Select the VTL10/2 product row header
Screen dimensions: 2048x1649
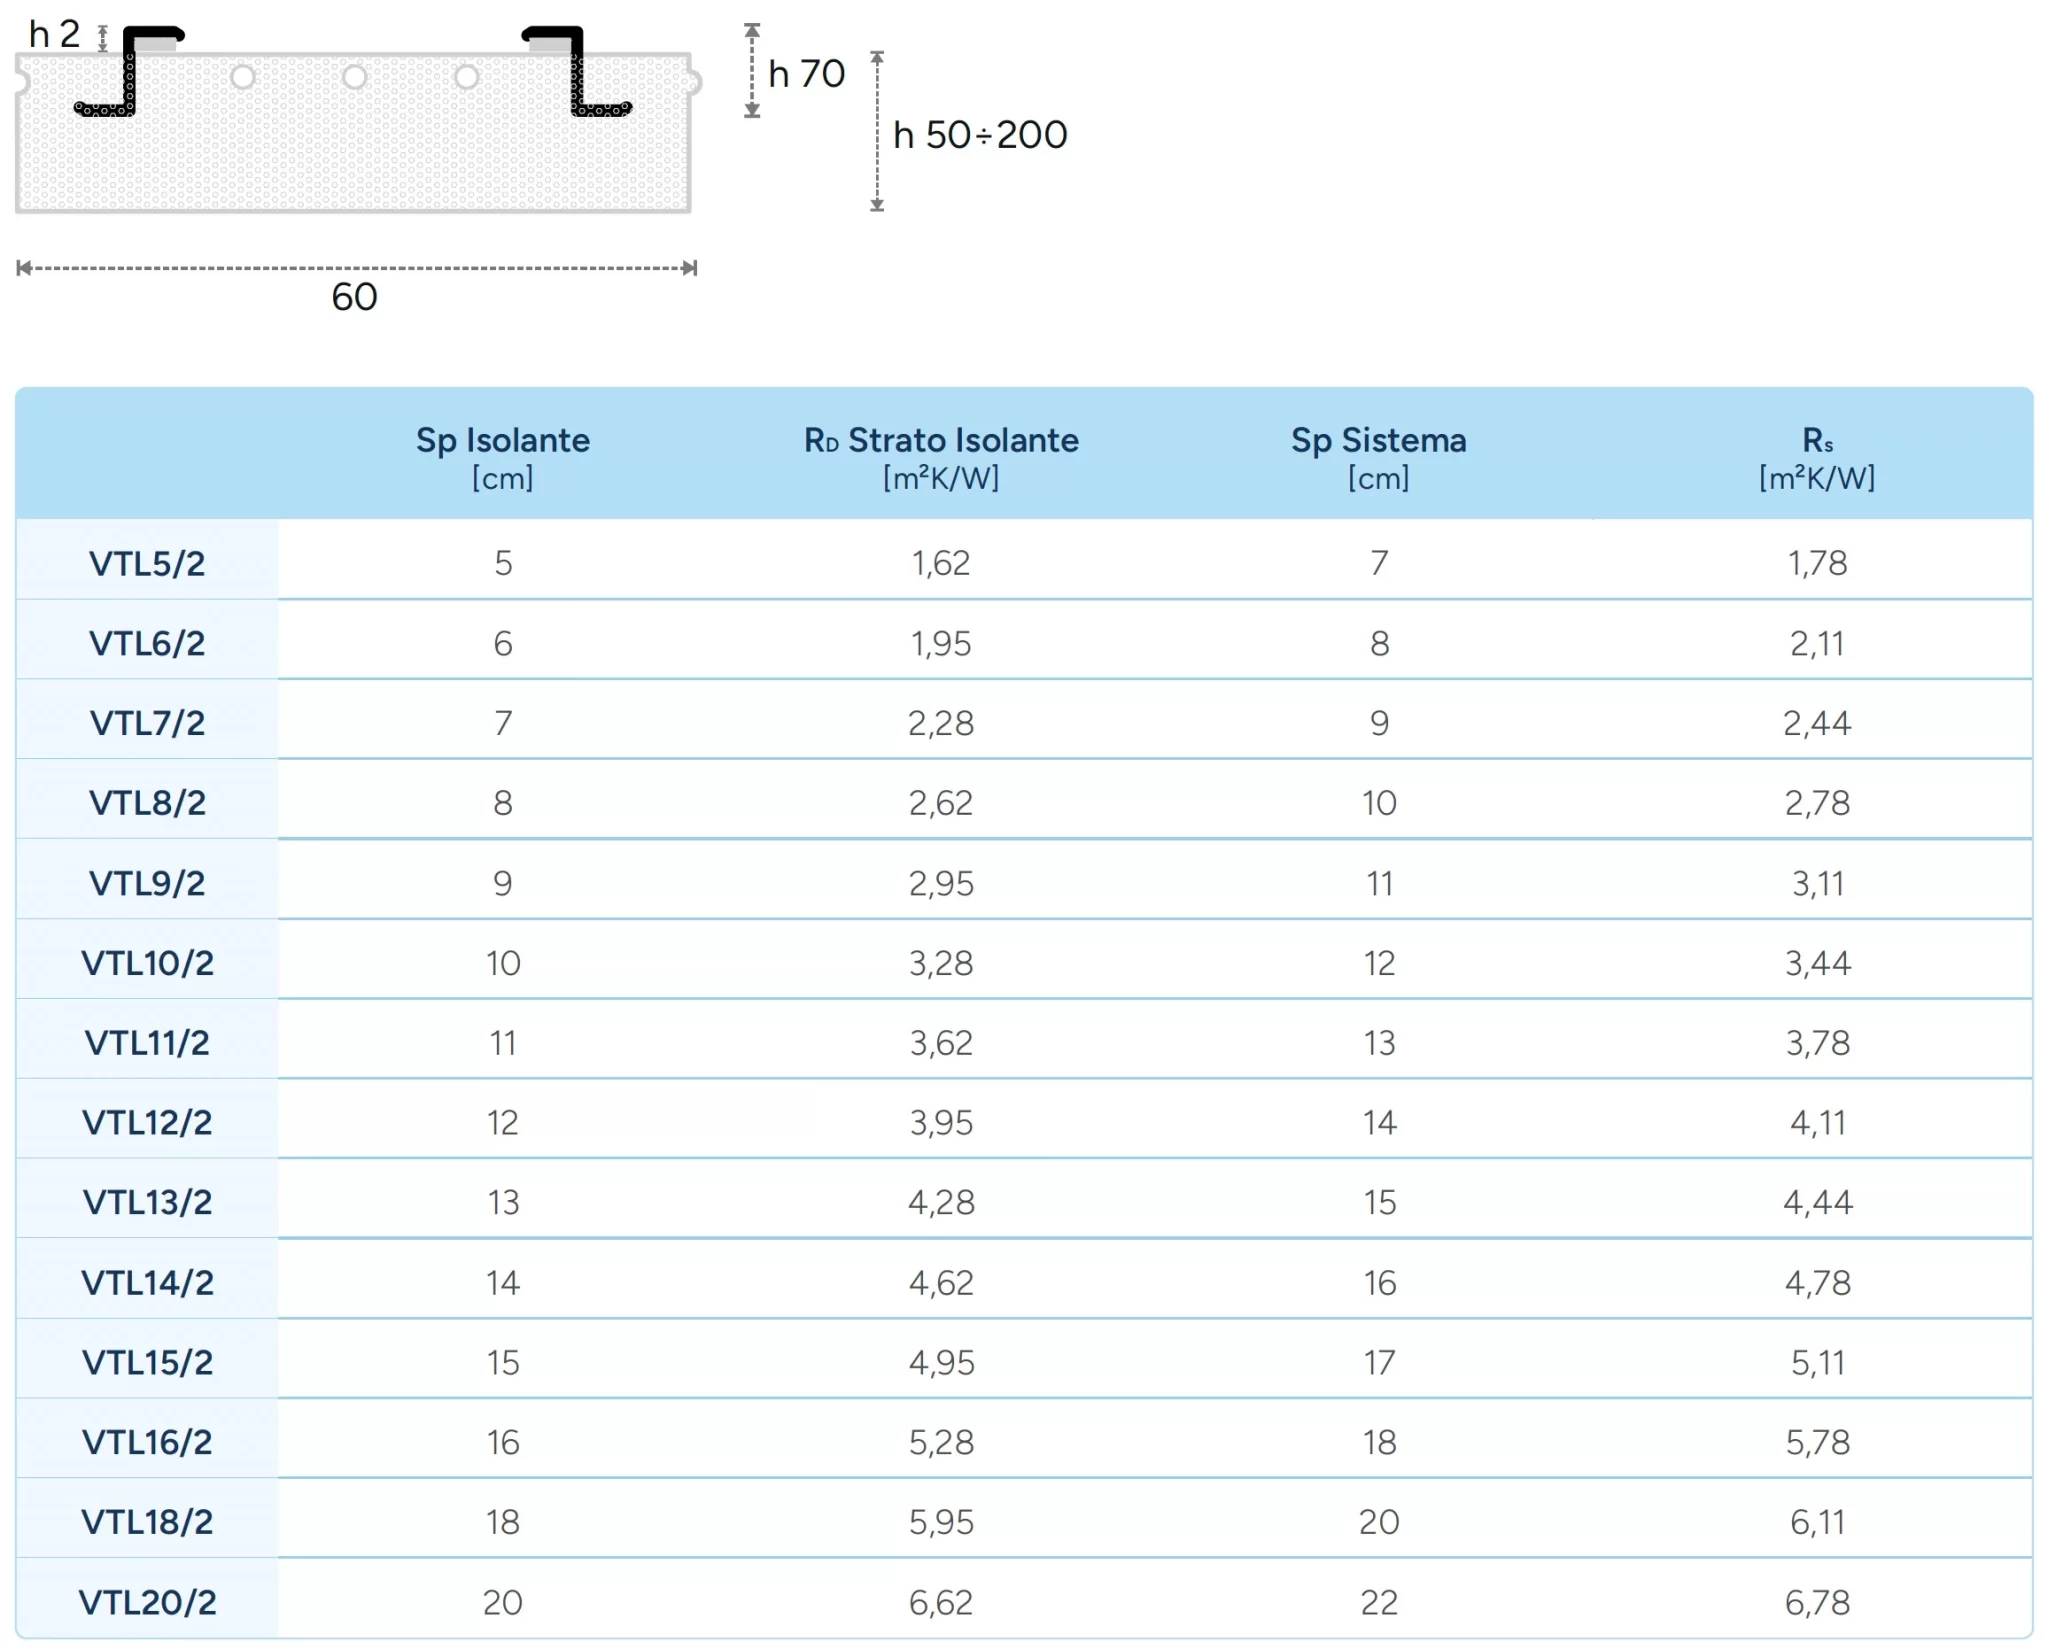[147, 963]
